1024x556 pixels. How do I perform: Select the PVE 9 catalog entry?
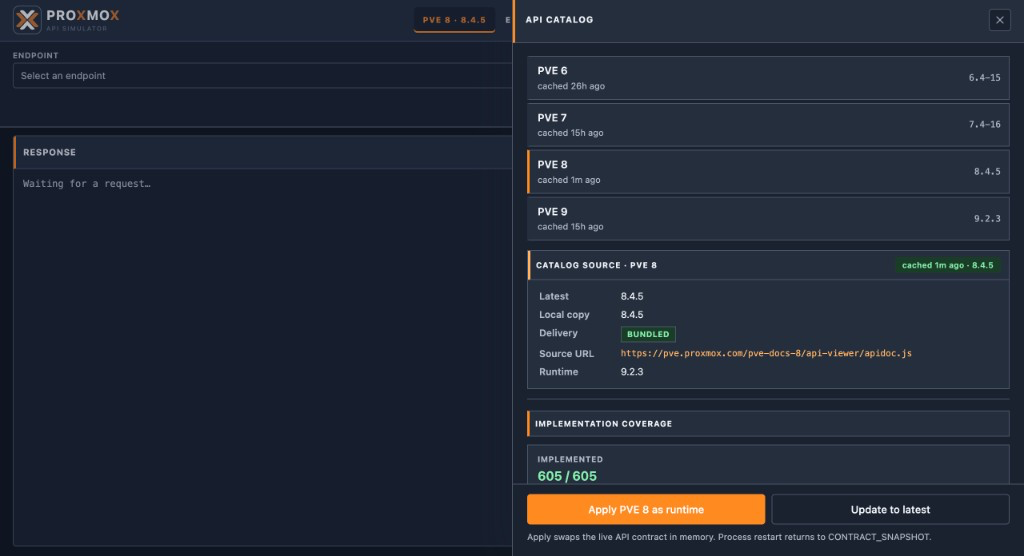point(768,219)
